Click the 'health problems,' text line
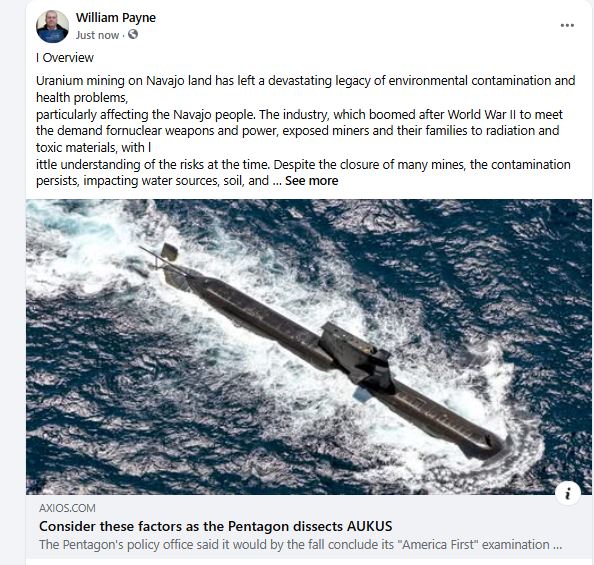Screen dimensions: 594x565 [x=82, y=98]
